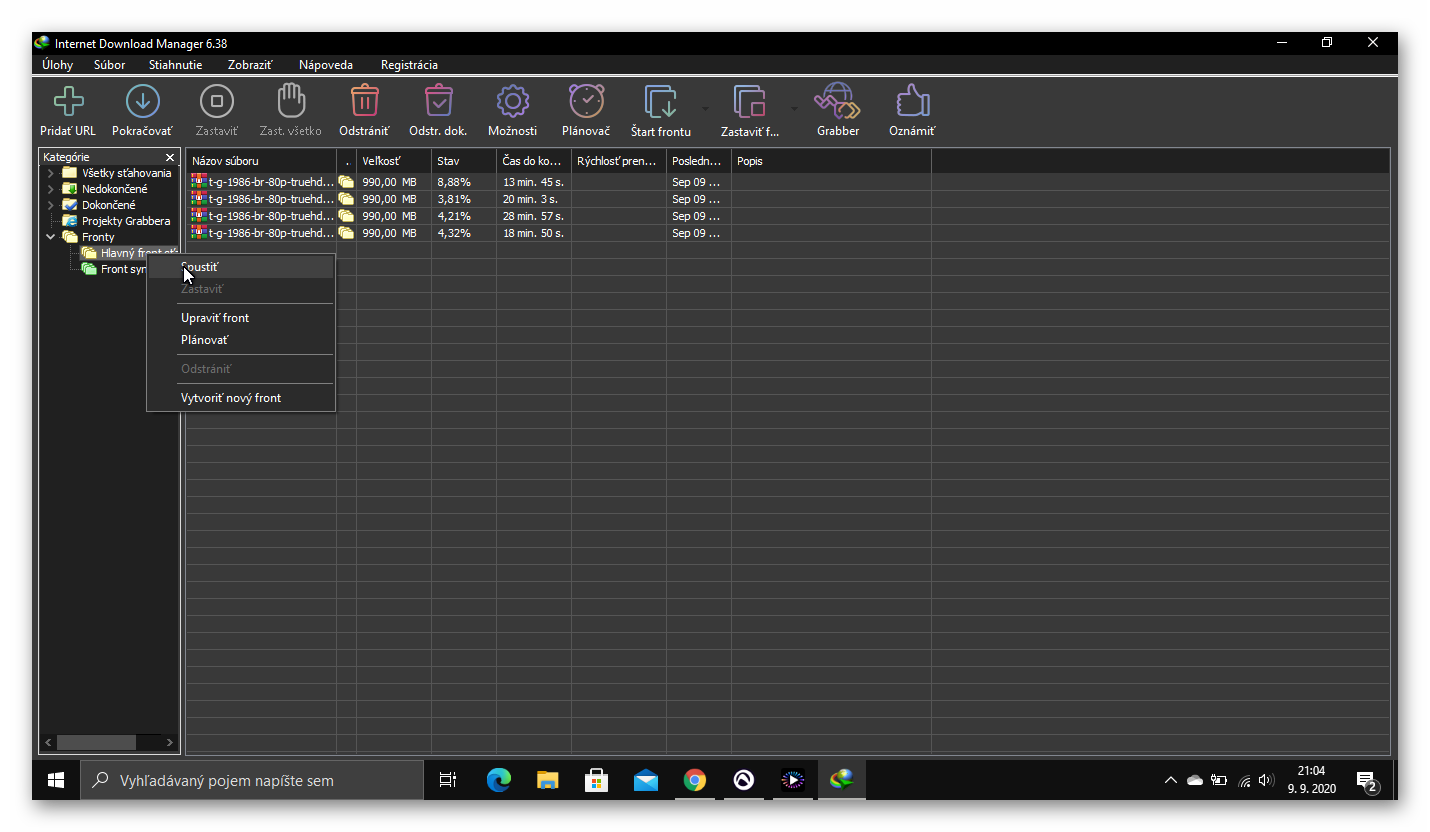1430x832 pixels.
Task: Choose Spustiť from the context menu
Action: pos(200,267)
